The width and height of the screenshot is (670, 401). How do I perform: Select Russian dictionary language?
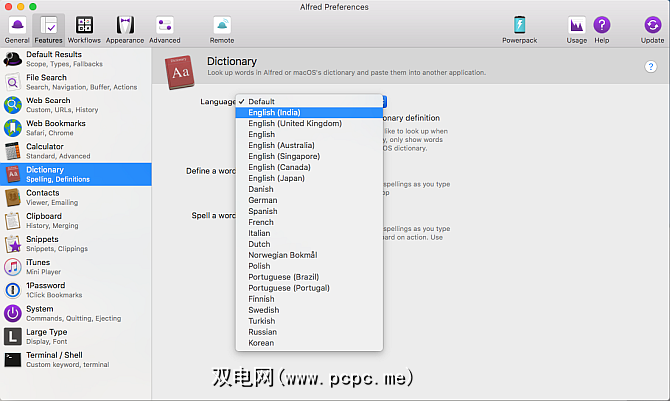click(x=309, y=332)
